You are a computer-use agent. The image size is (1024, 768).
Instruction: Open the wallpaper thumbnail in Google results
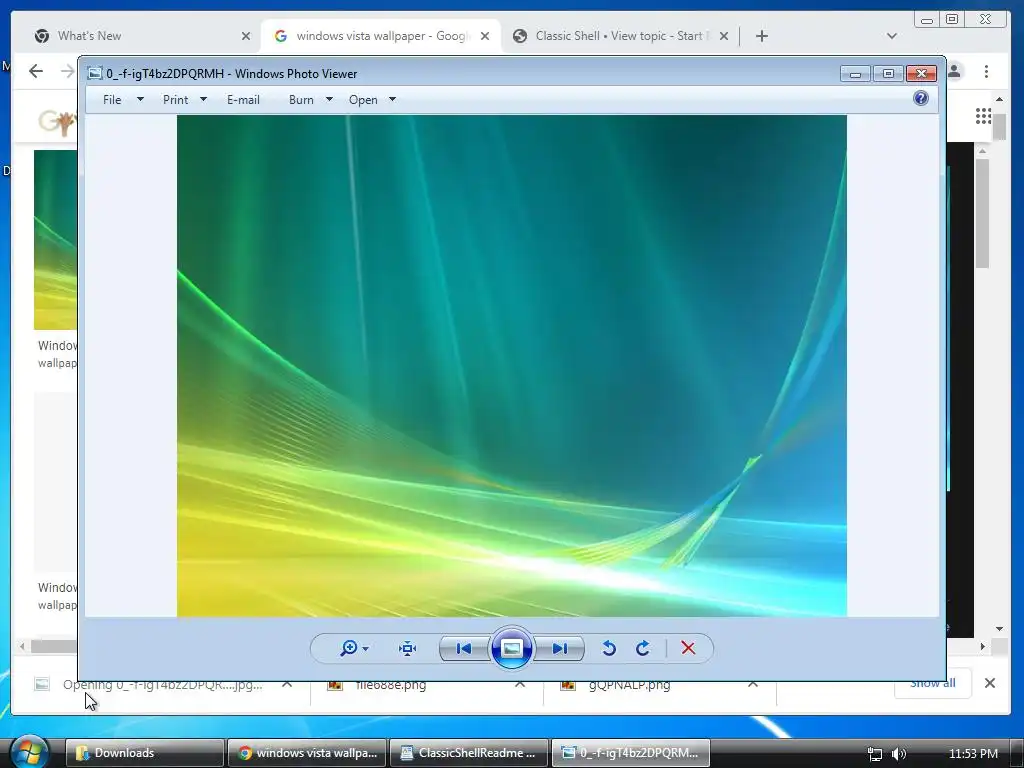56,240
